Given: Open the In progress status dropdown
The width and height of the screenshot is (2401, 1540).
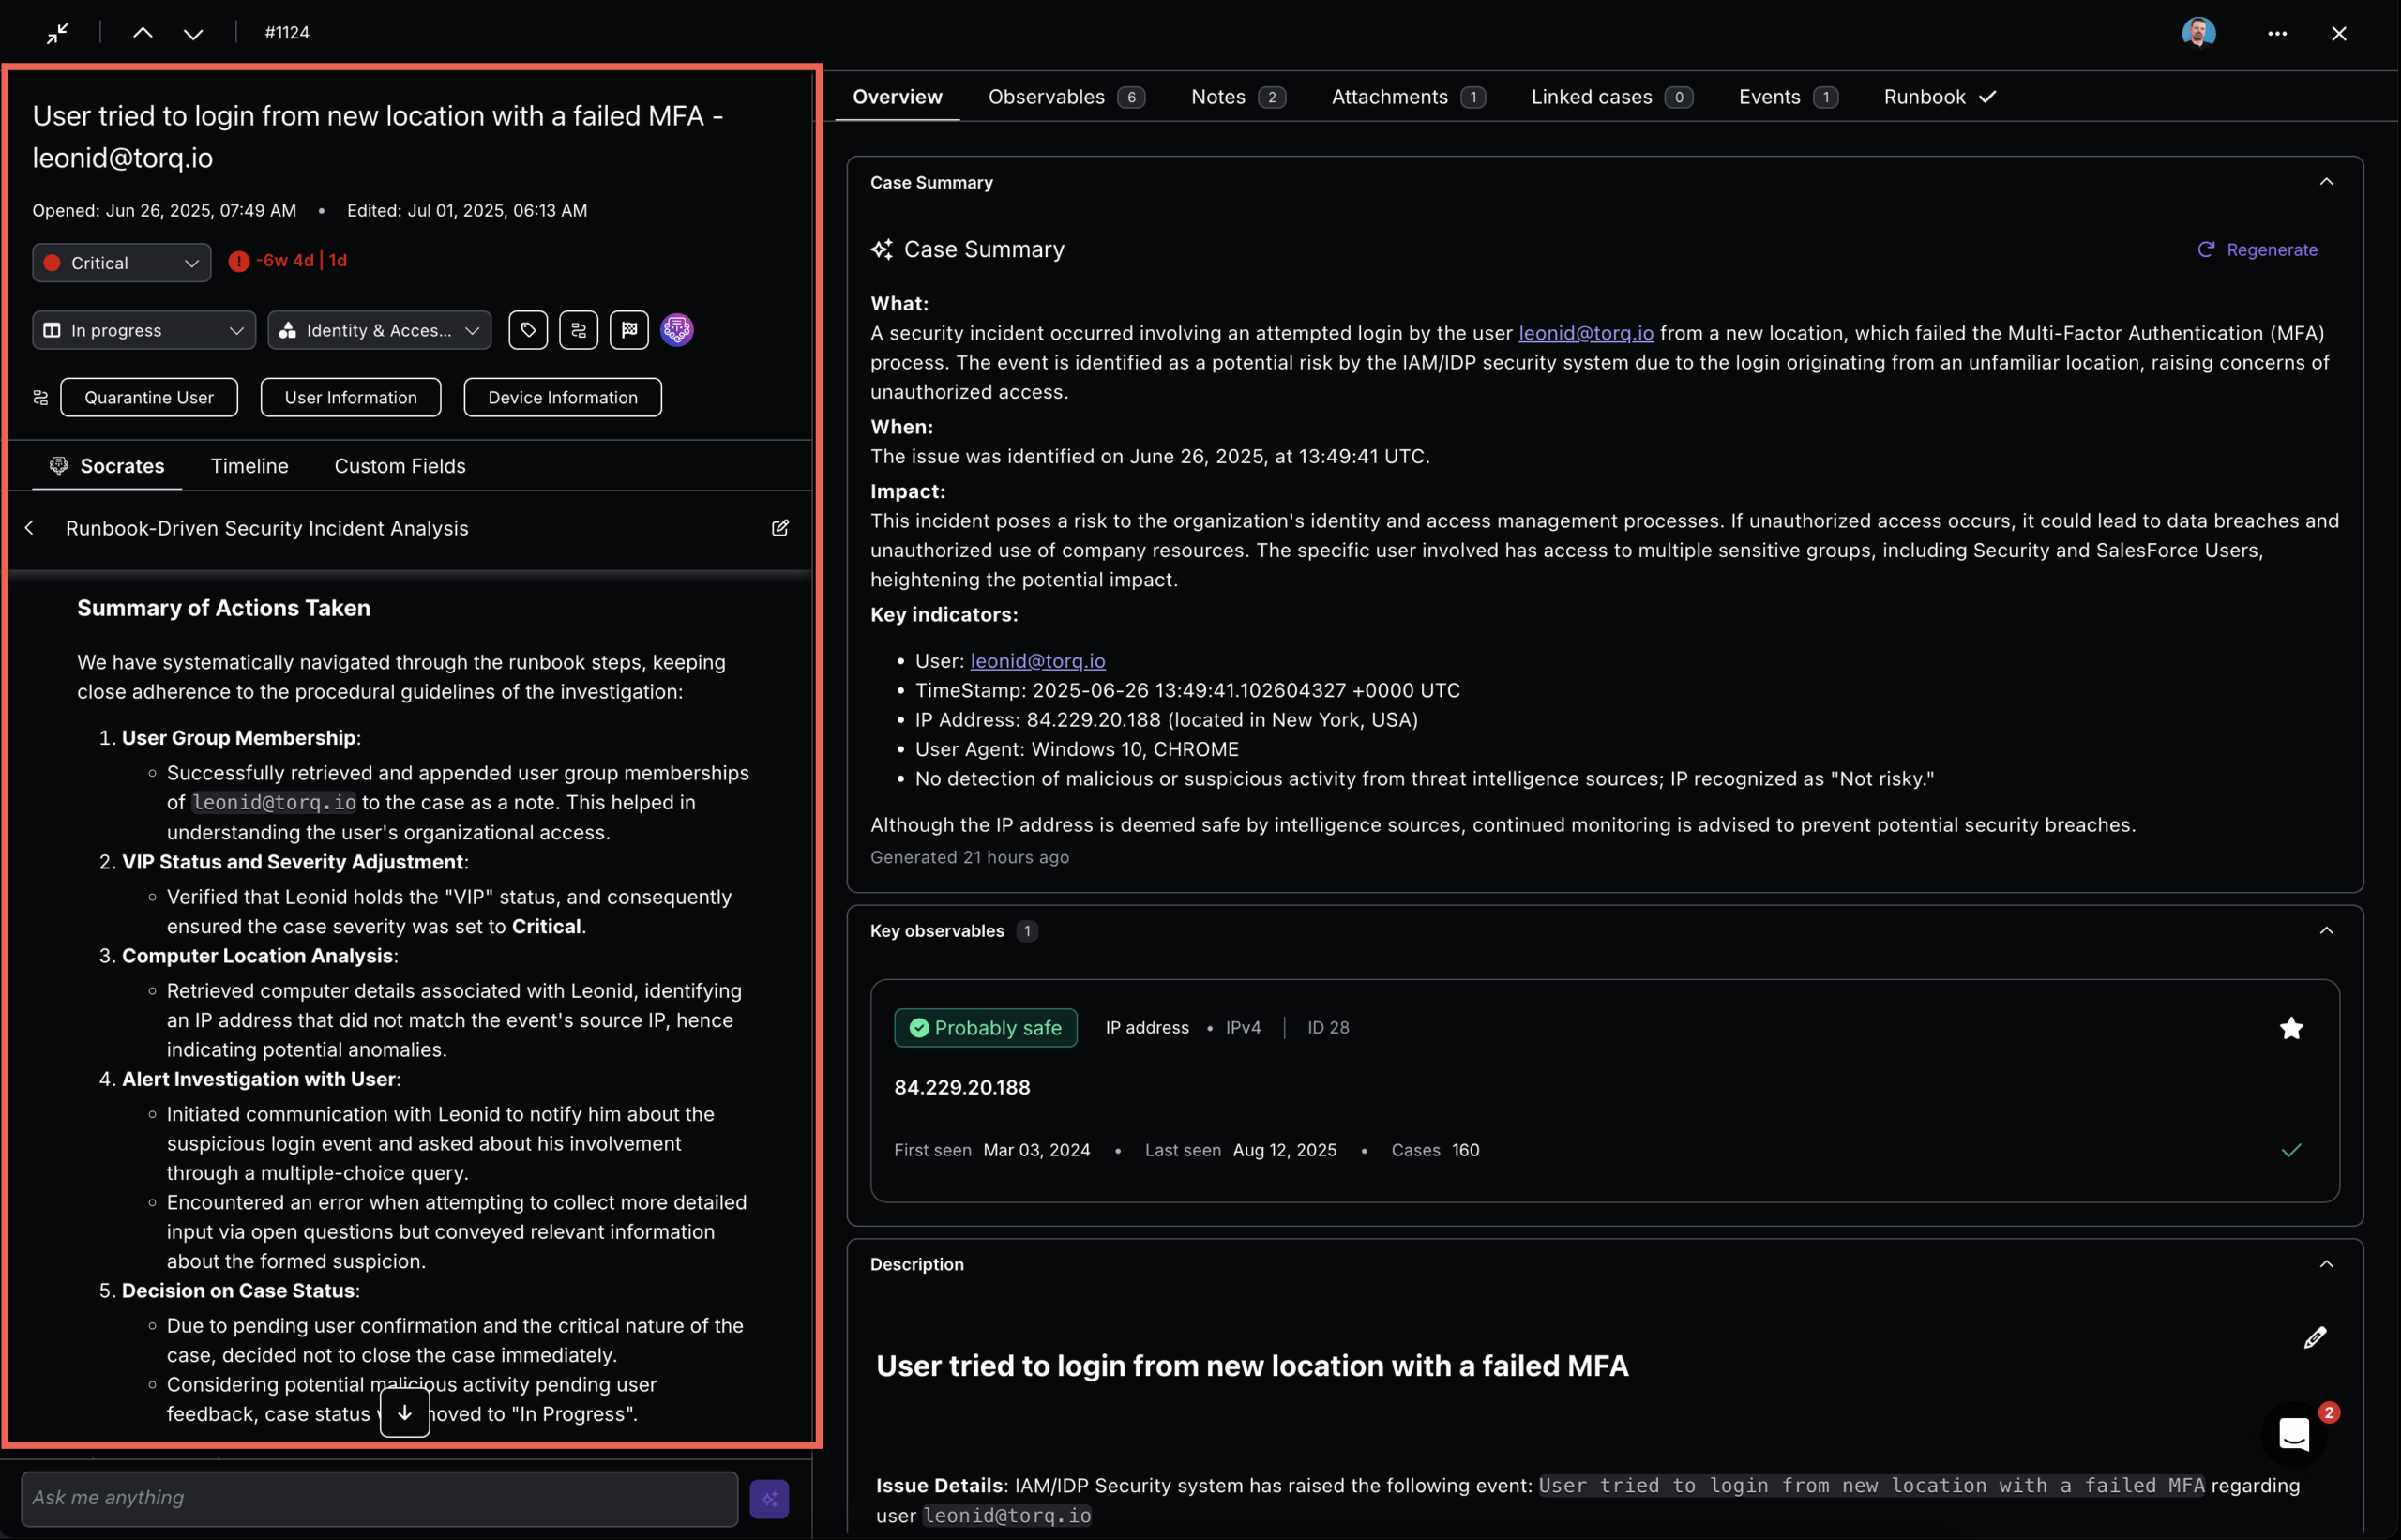Looking at the screenshot, I should point(144,330).
